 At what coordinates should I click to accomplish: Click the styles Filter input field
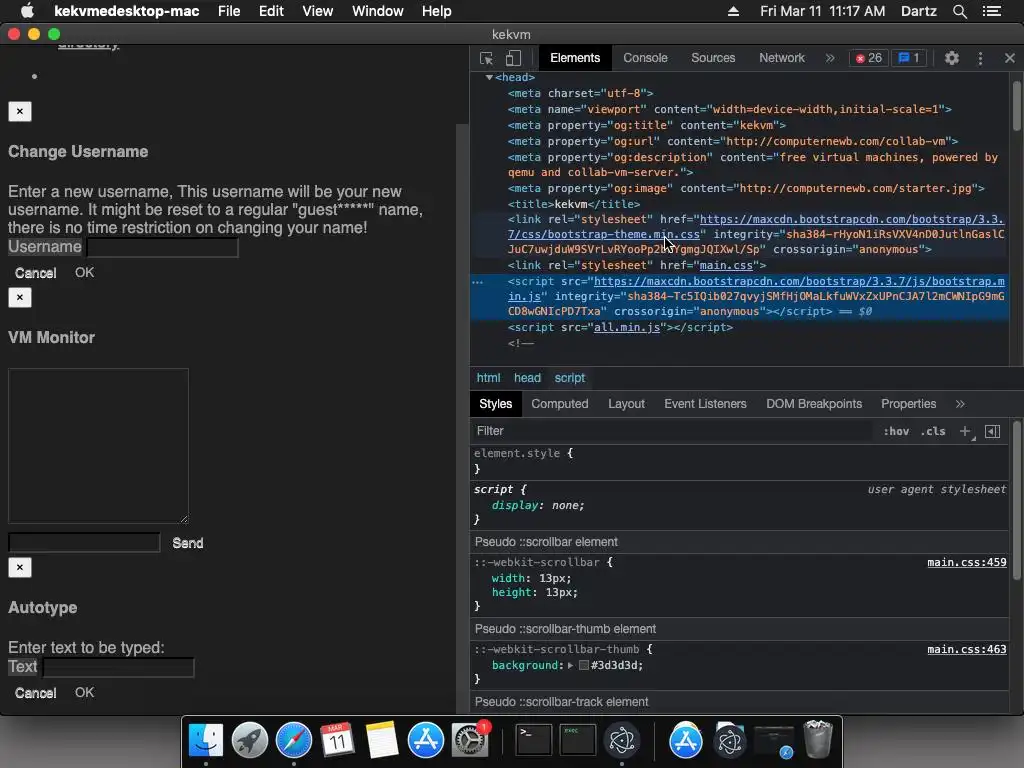[x=673, y=431]
